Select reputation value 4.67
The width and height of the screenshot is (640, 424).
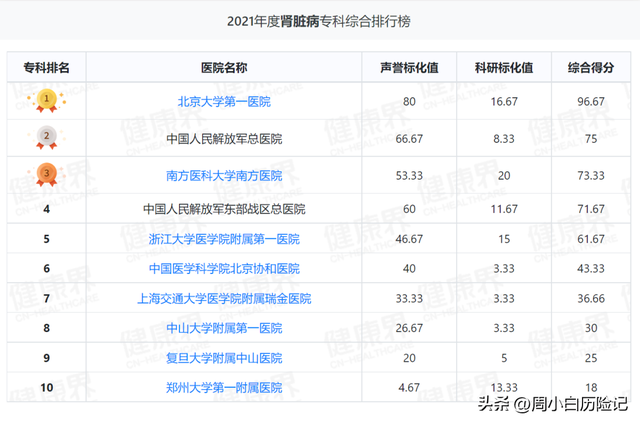pyautogui.click(x=409, y=388)
